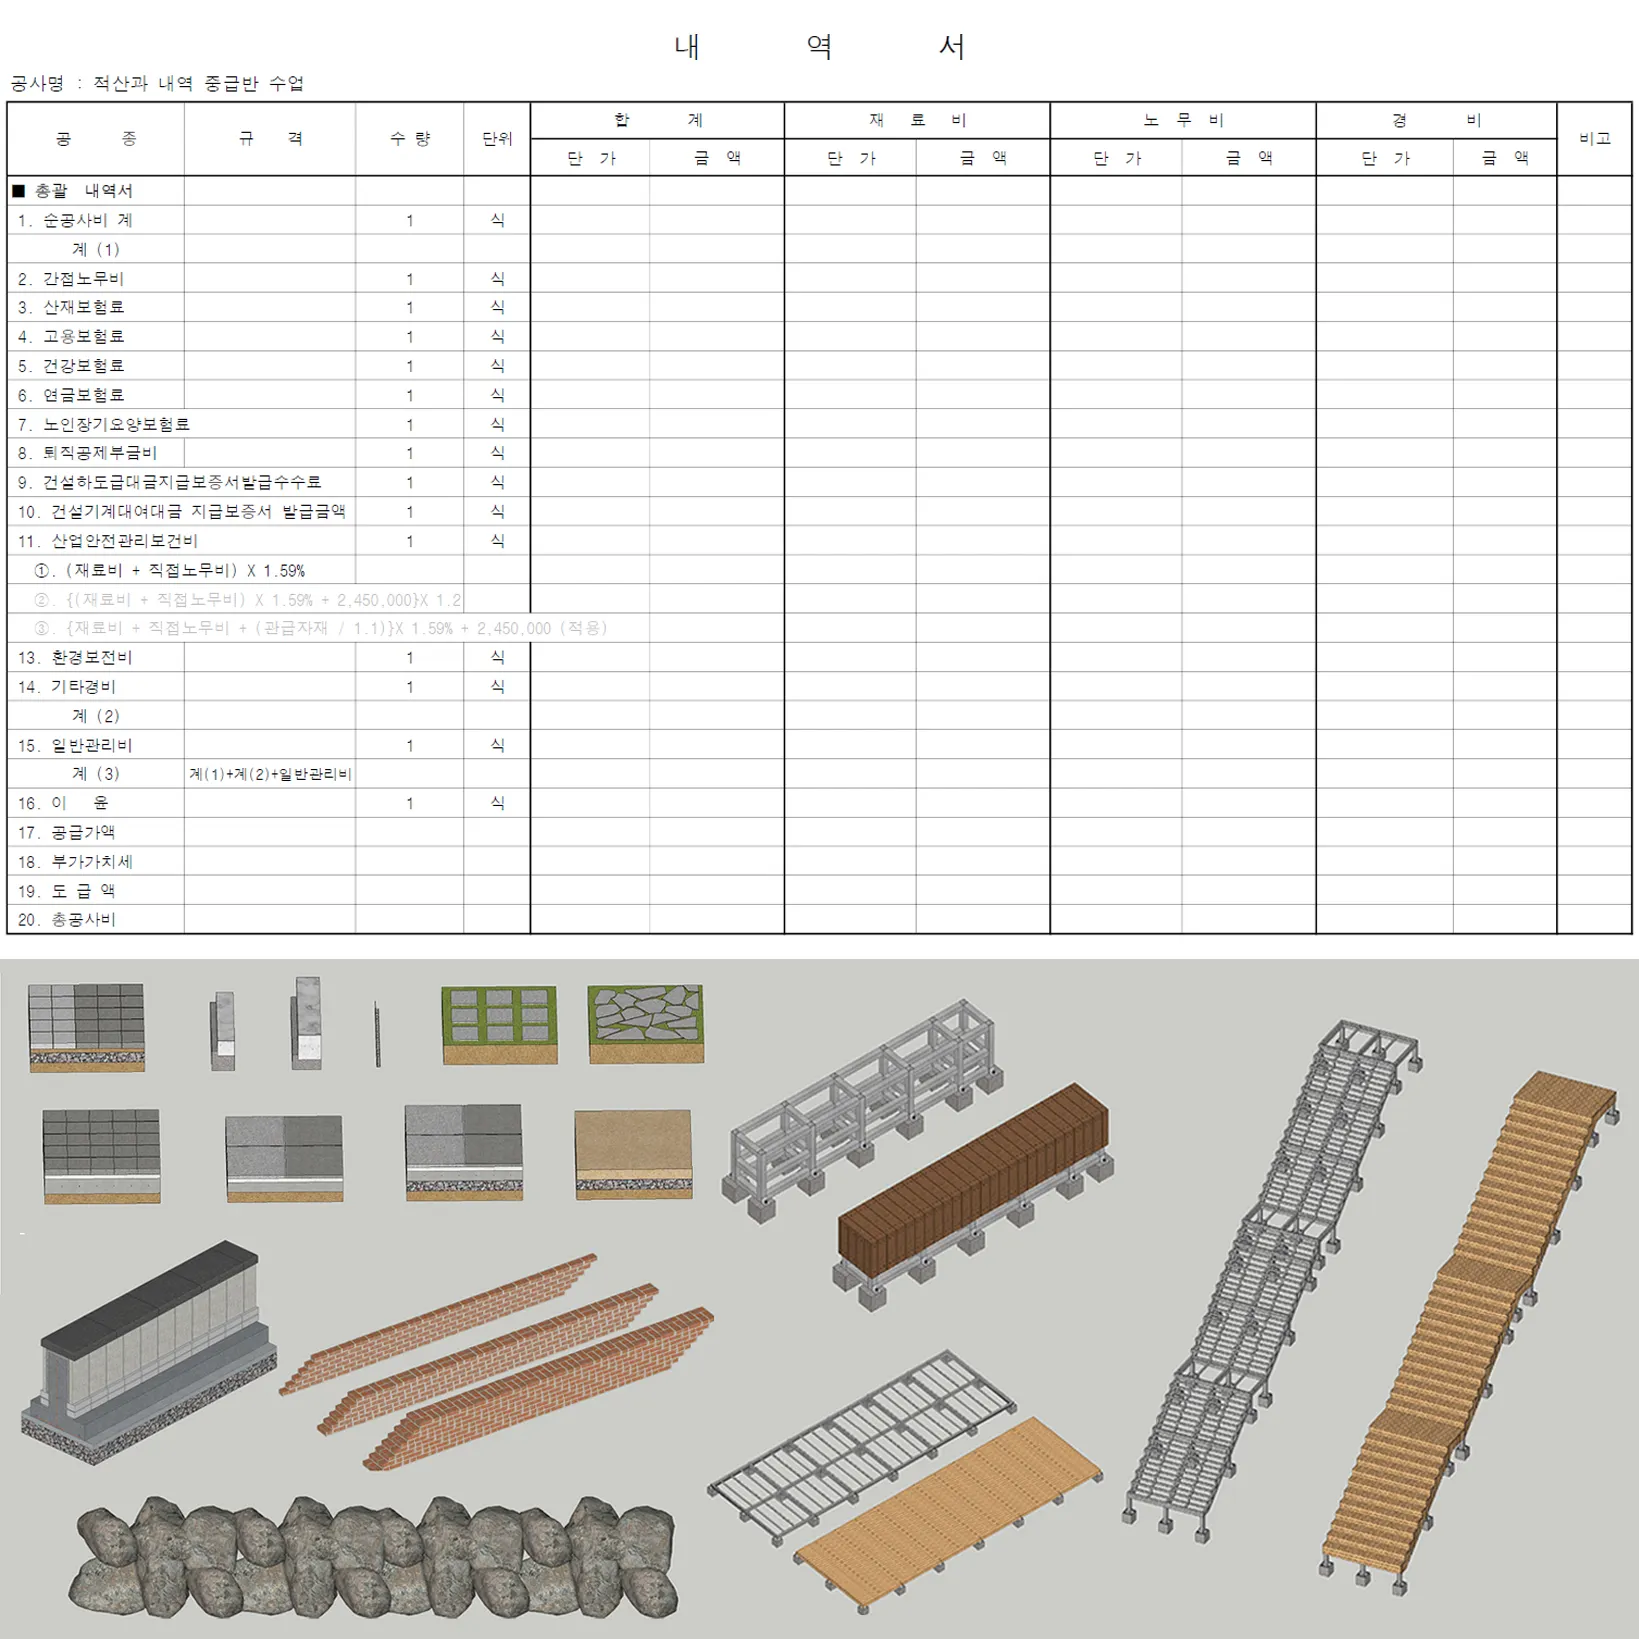Select the natural boulder stone wall model
Image resolution: width=1639 pixels, height=1639 pixels.
[x=373, y=1558]
